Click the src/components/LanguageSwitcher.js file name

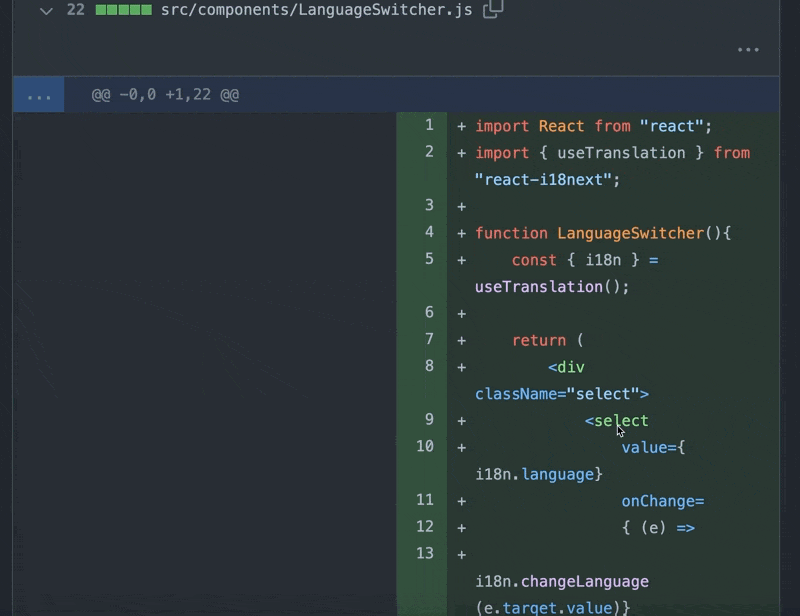(x=317, y=10)
